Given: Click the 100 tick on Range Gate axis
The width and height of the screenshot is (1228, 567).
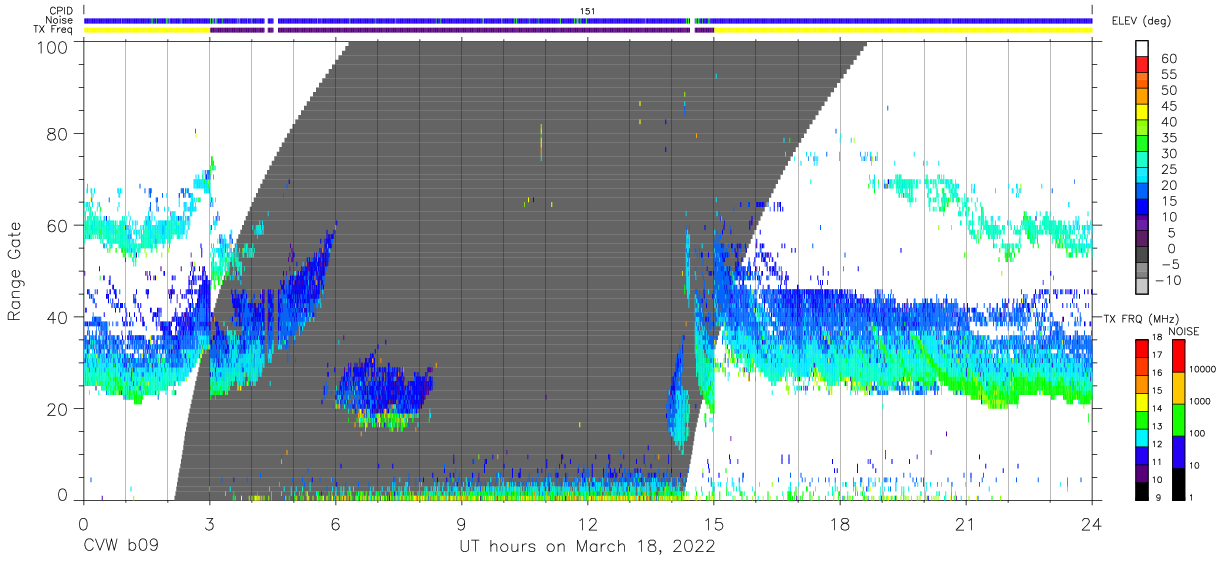Looking at the screenshot, I should pyautogui.click(x=53, y=46).
